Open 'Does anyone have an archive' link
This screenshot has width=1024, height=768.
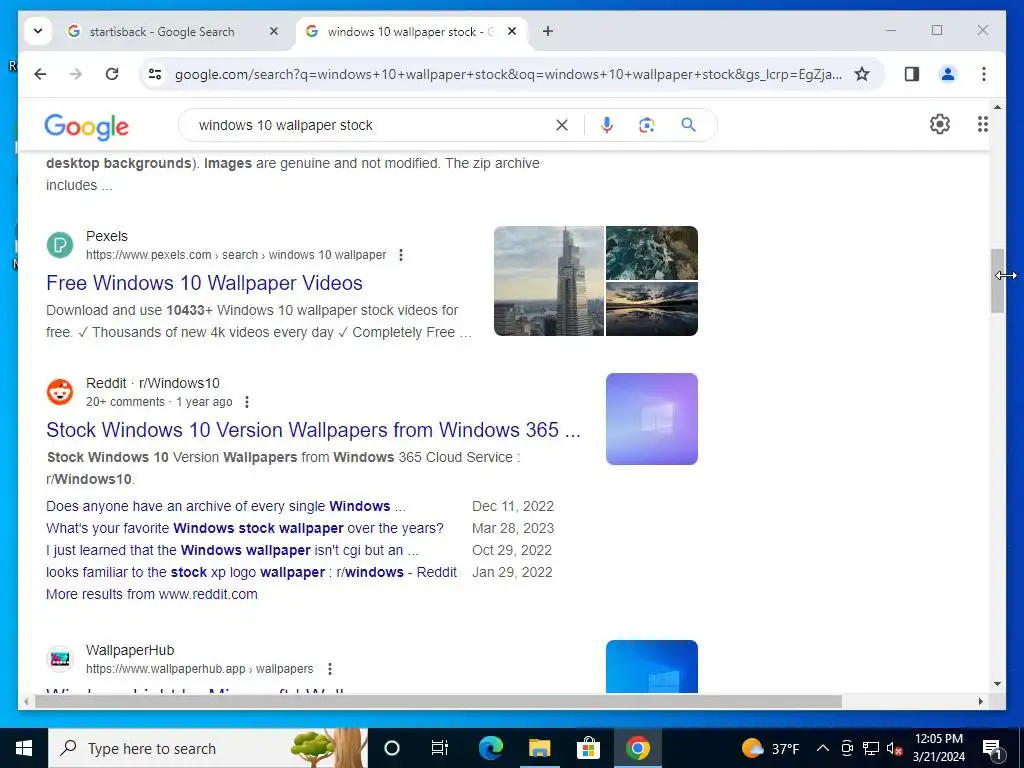pos(226,506)
